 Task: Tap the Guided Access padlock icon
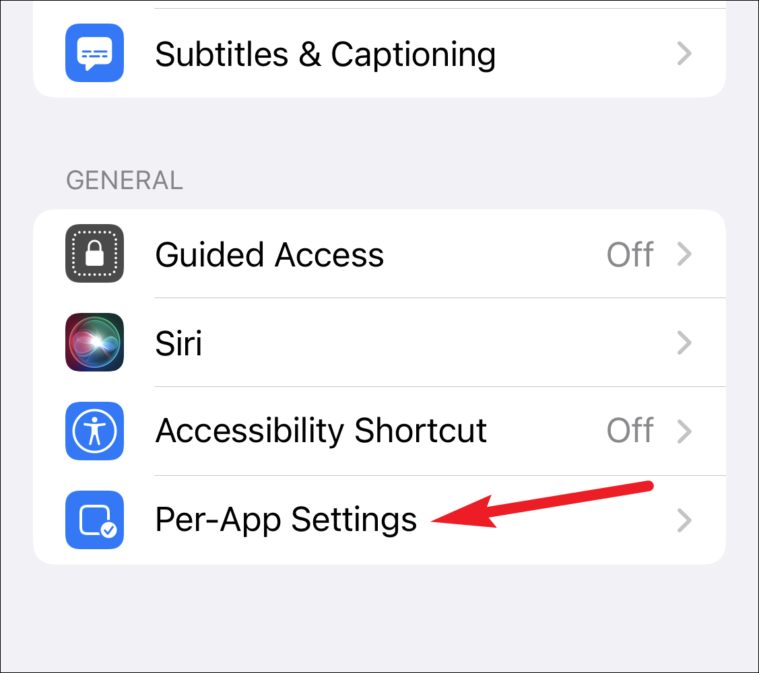94,254
